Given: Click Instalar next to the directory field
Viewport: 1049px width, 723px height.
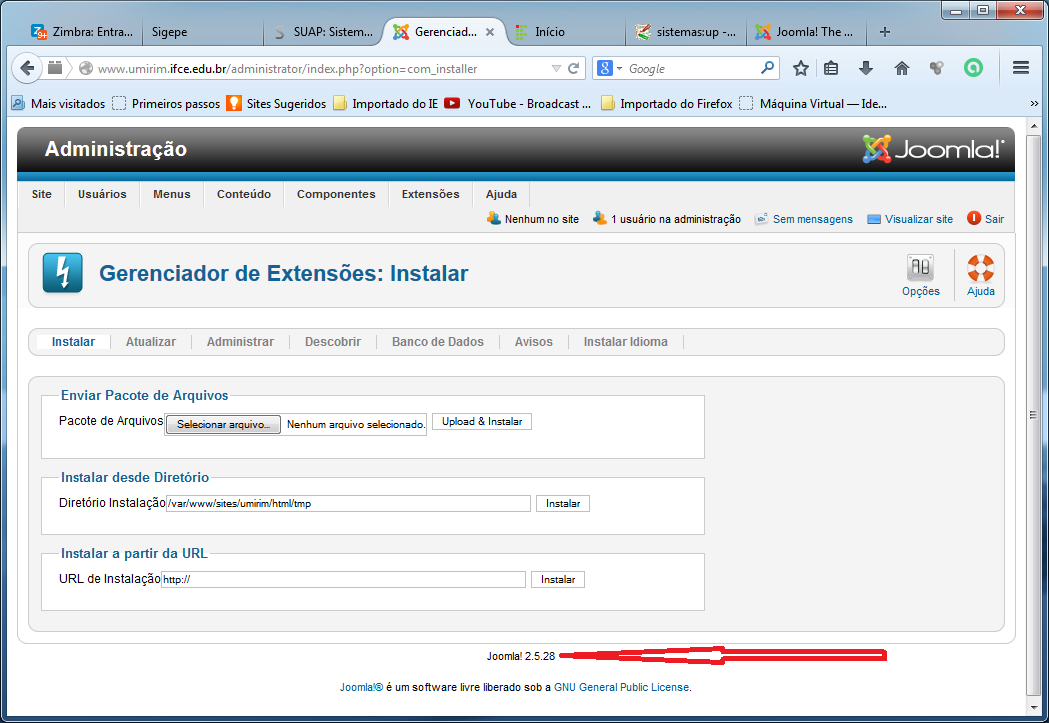Looking at the screenshot, I should pos(563,504).
